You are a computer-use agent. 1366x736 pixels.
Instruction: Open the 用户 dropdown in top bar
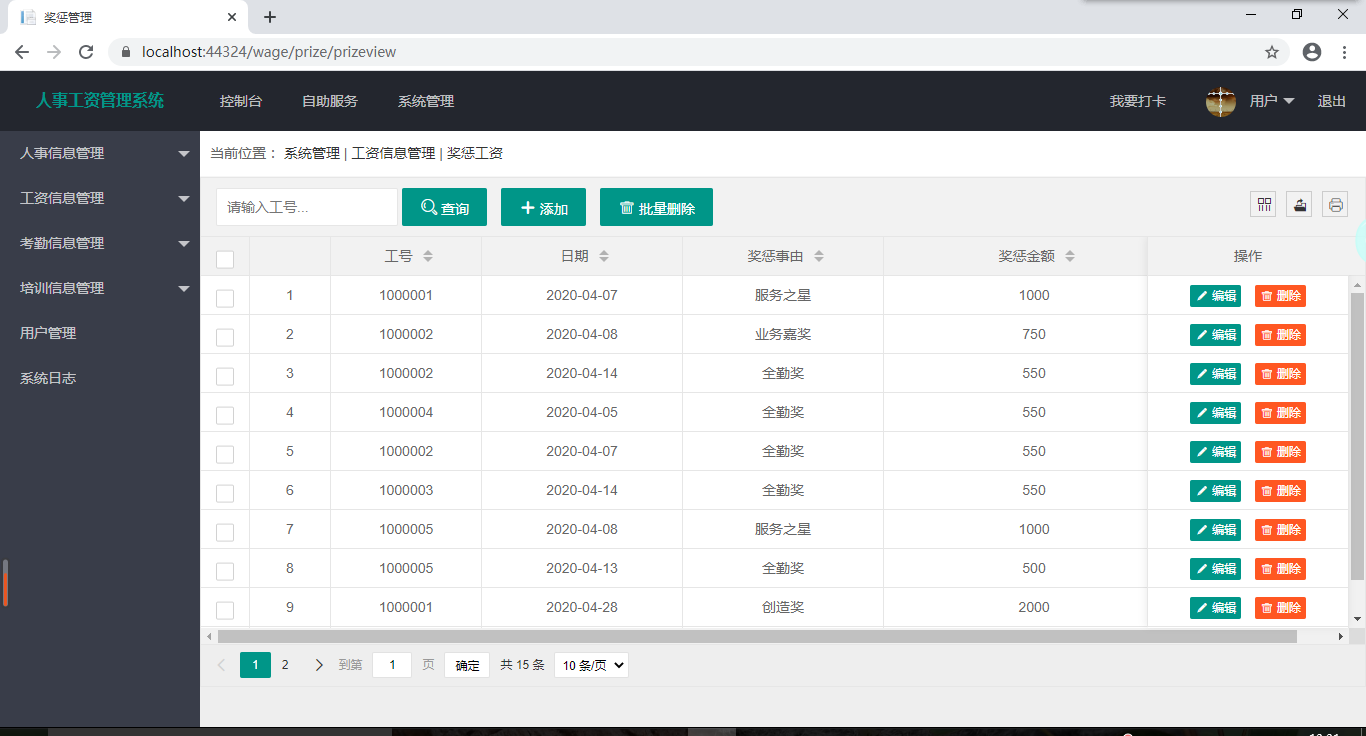1272,101
